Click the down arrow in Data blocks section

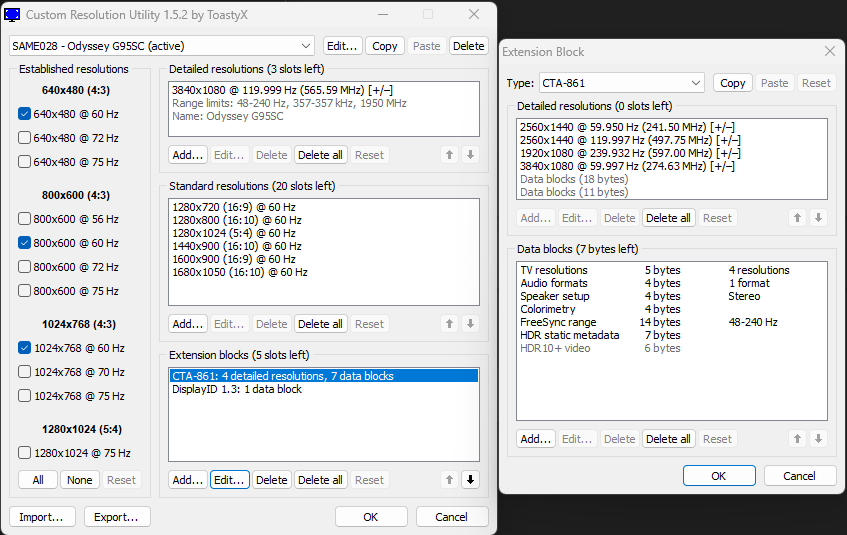click(x=818, y=439)
